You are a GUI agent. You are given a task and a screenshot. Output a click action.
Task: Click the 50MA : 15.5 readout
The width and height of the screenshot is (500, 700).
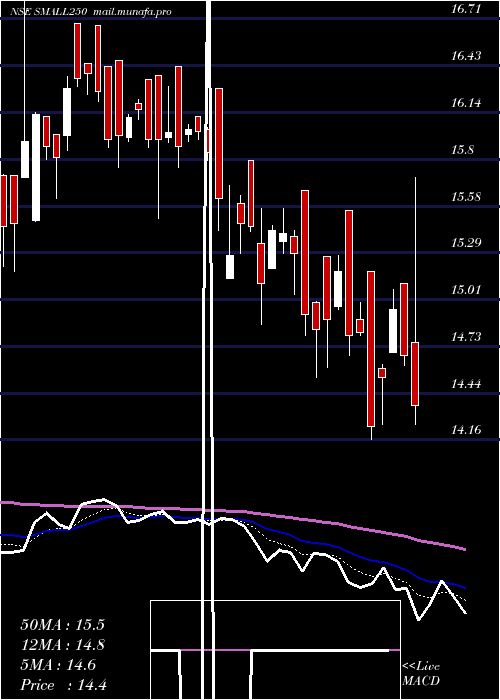click(x=62, y=625)
